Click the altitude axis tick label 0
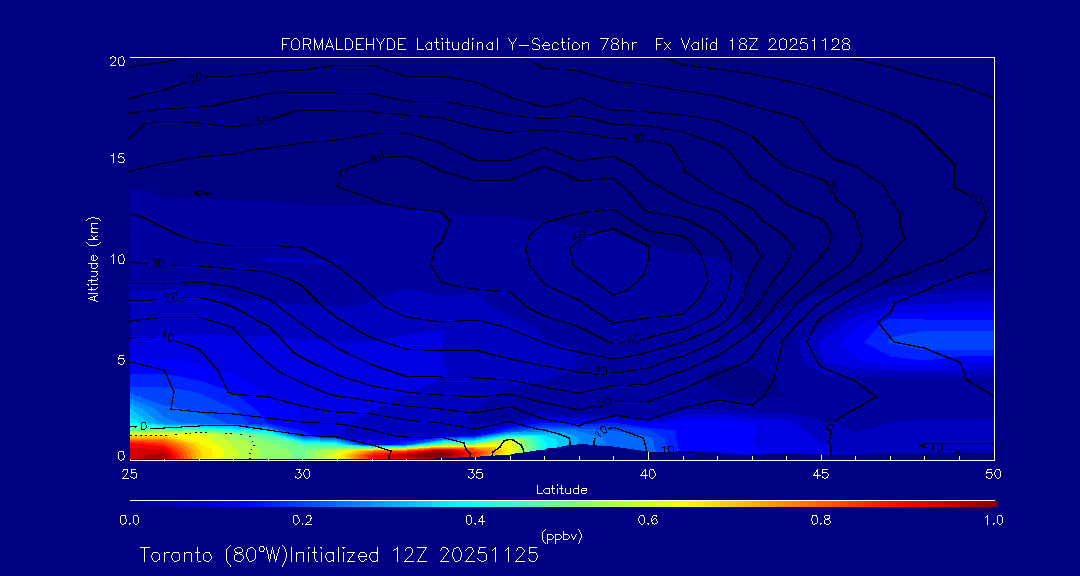Image resolution: width=1080 pixels, height=576 pixels. (x=120, y=456)
